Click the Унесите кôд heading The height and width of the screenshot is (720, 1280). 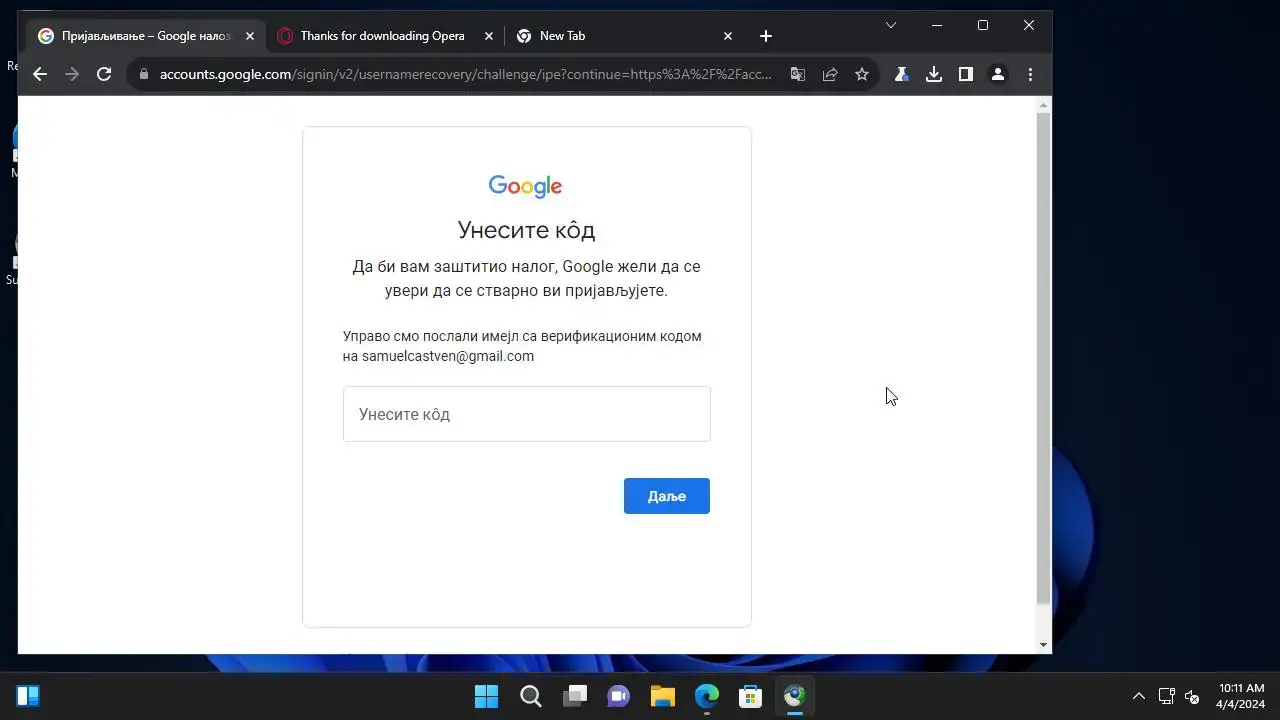coord(526,230)
